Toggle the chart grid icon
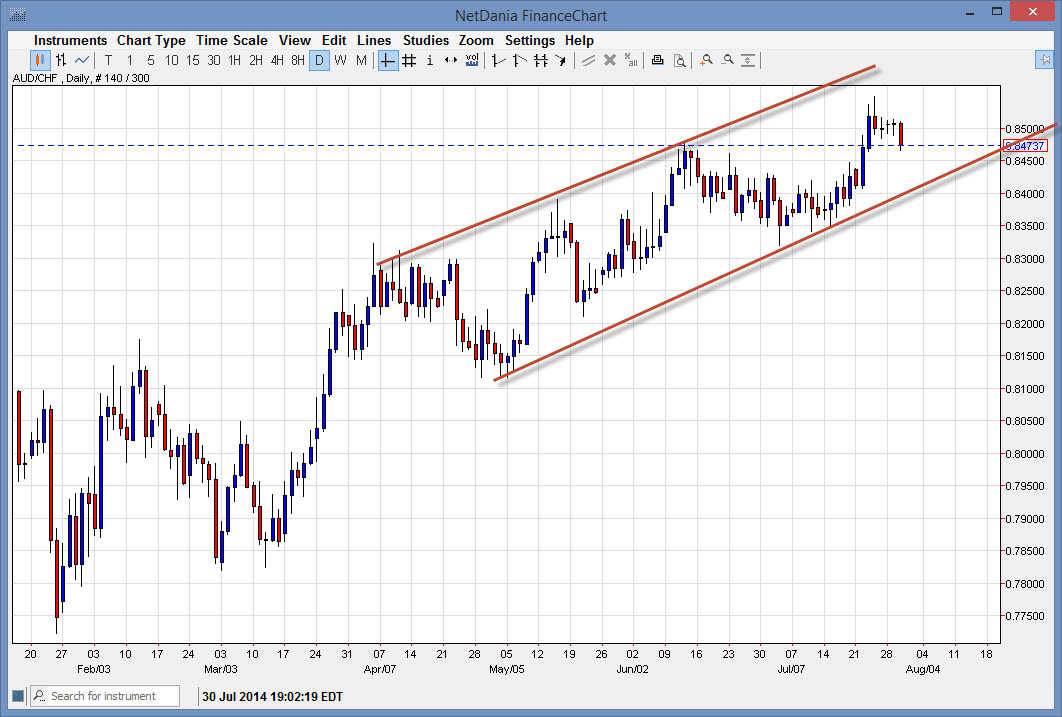The image size is (1062, 717). click(x=408, y=60)
